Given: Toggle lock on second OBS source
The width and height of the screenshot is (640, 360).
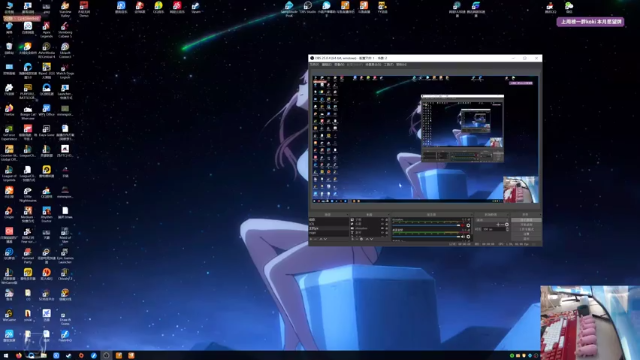Looking at the screenshot, I should [x=387, y=224].
